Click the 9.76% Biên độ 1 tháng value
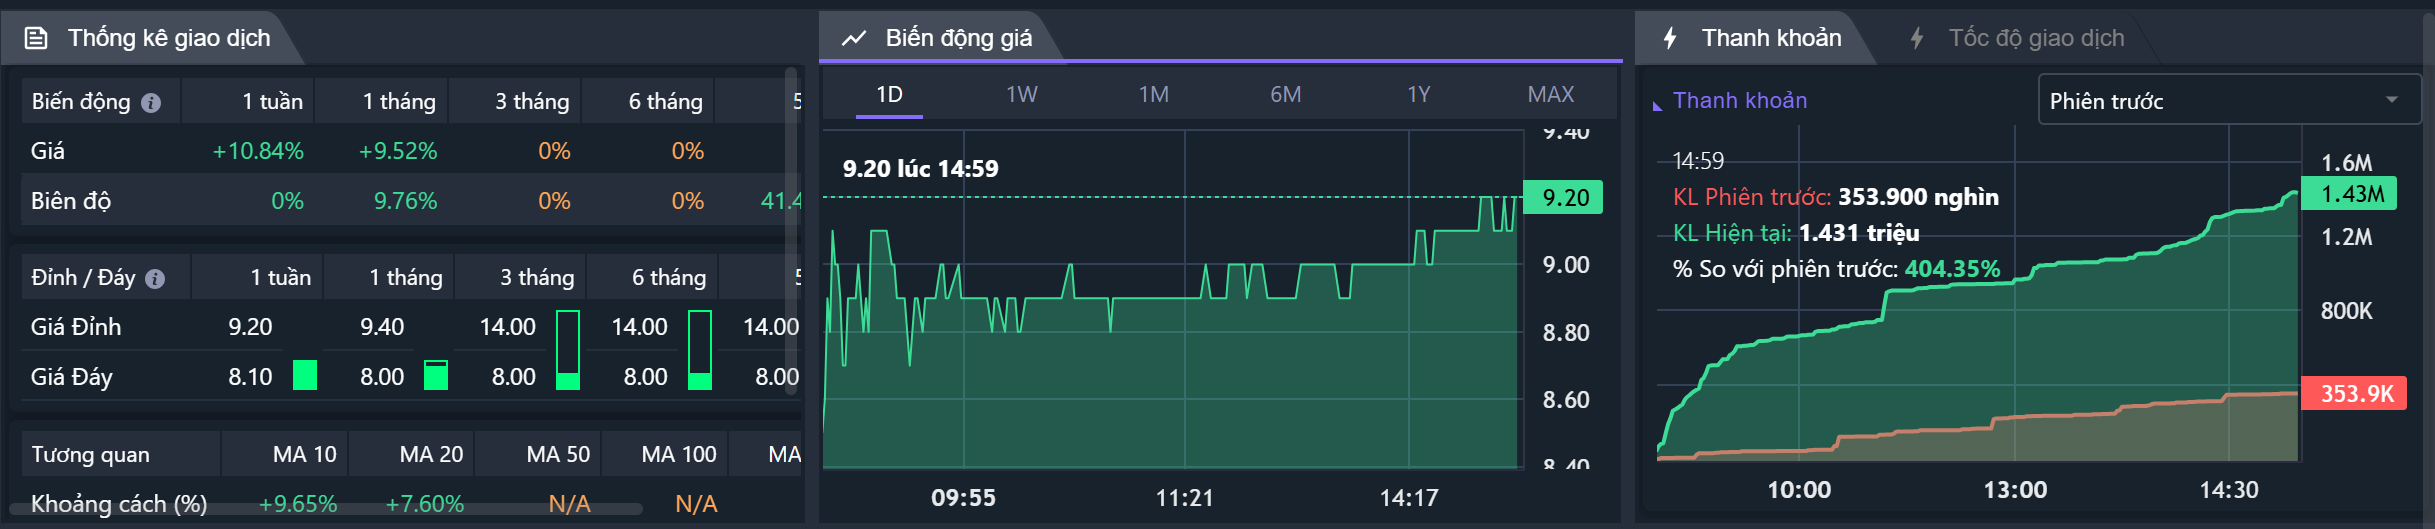Viewport: 2435px width, 529px height. tap(405, 201)
